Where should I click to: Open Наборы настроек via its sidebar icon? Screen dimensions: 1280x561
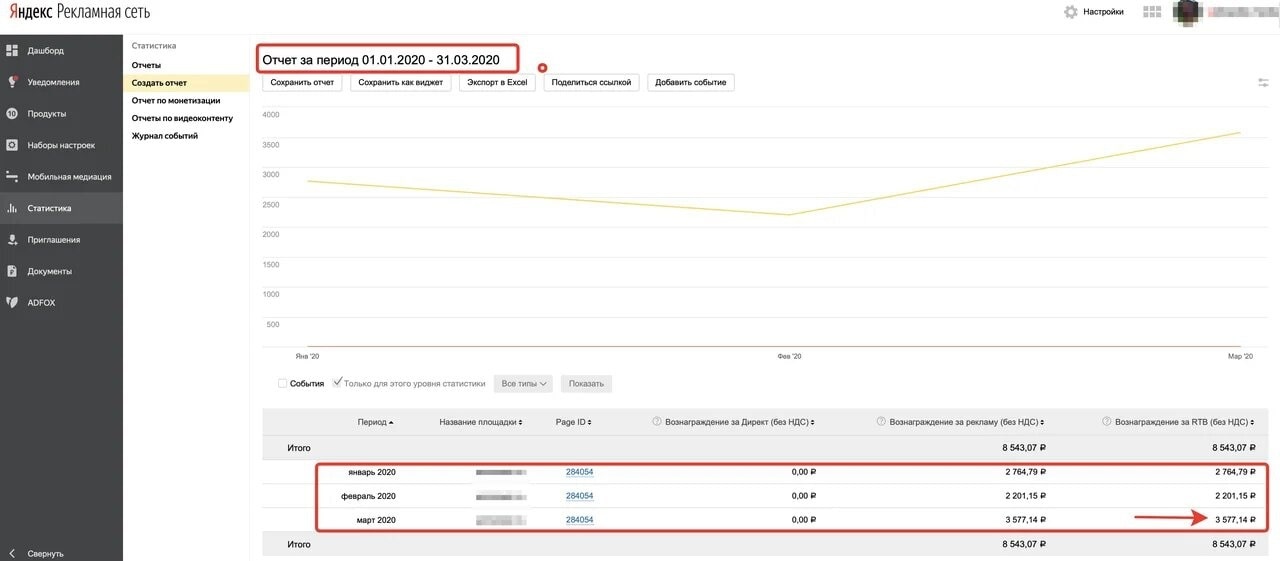coord(12,145)
